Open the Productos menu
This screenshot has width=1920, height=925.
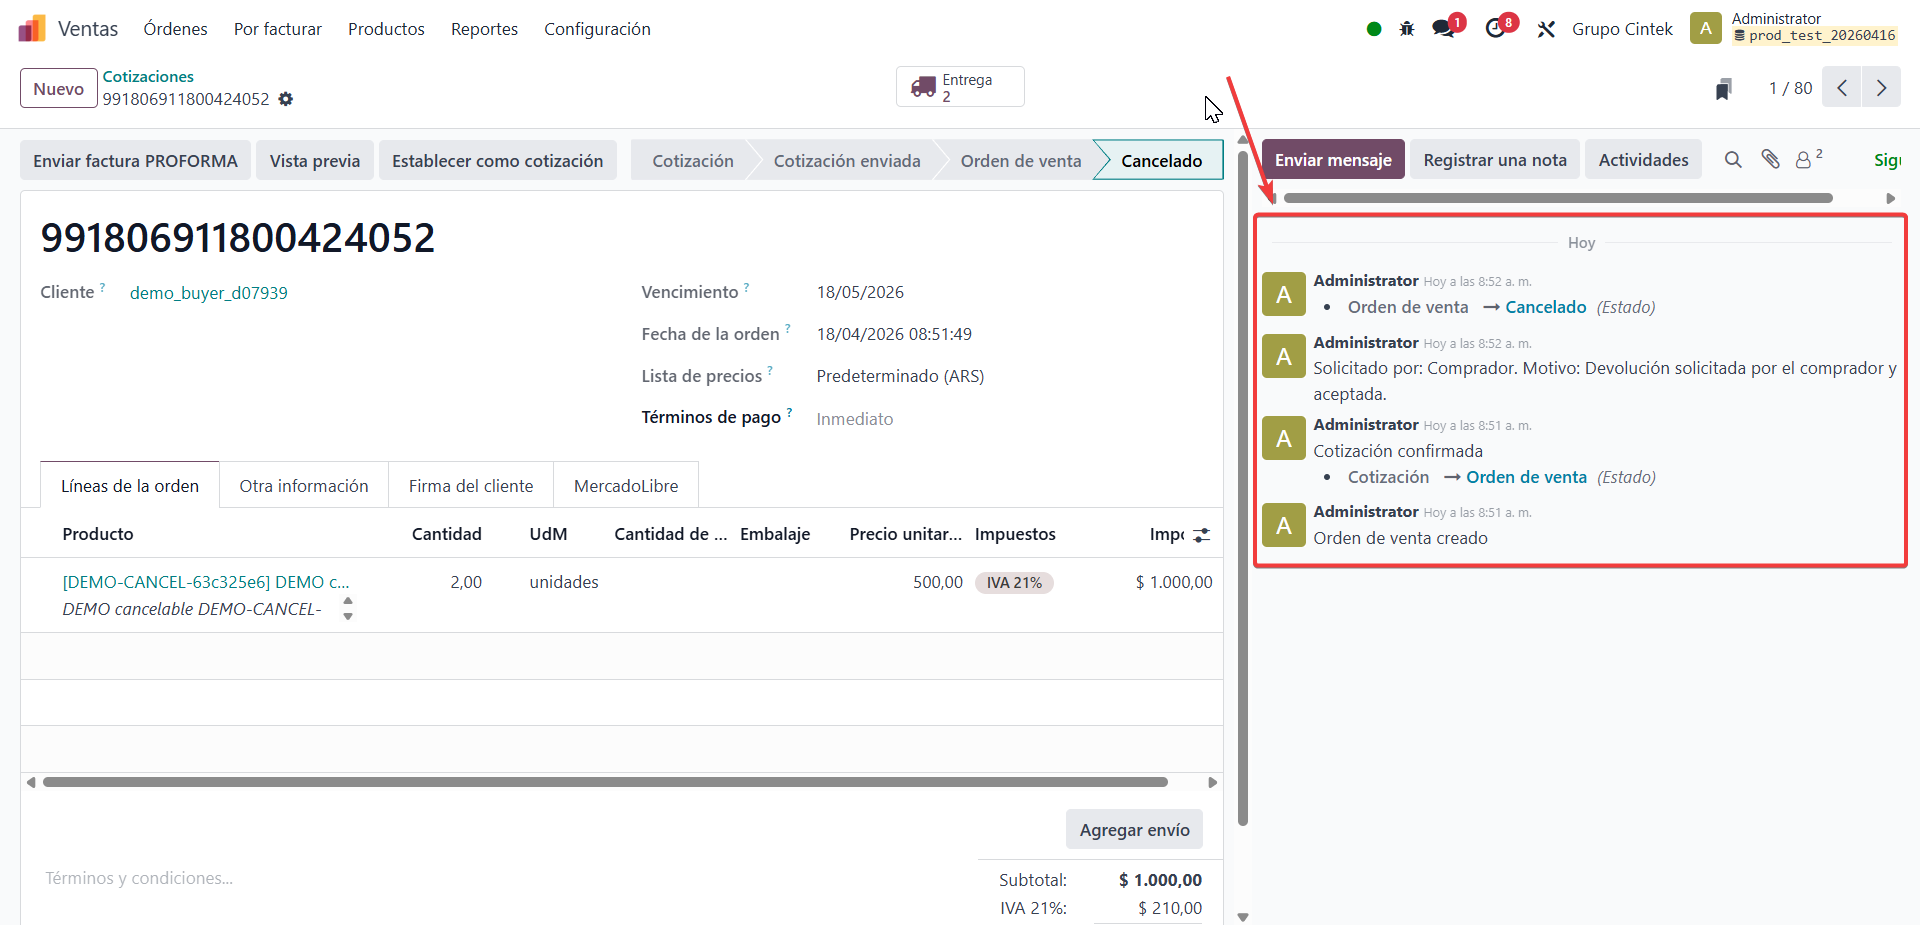386,29
